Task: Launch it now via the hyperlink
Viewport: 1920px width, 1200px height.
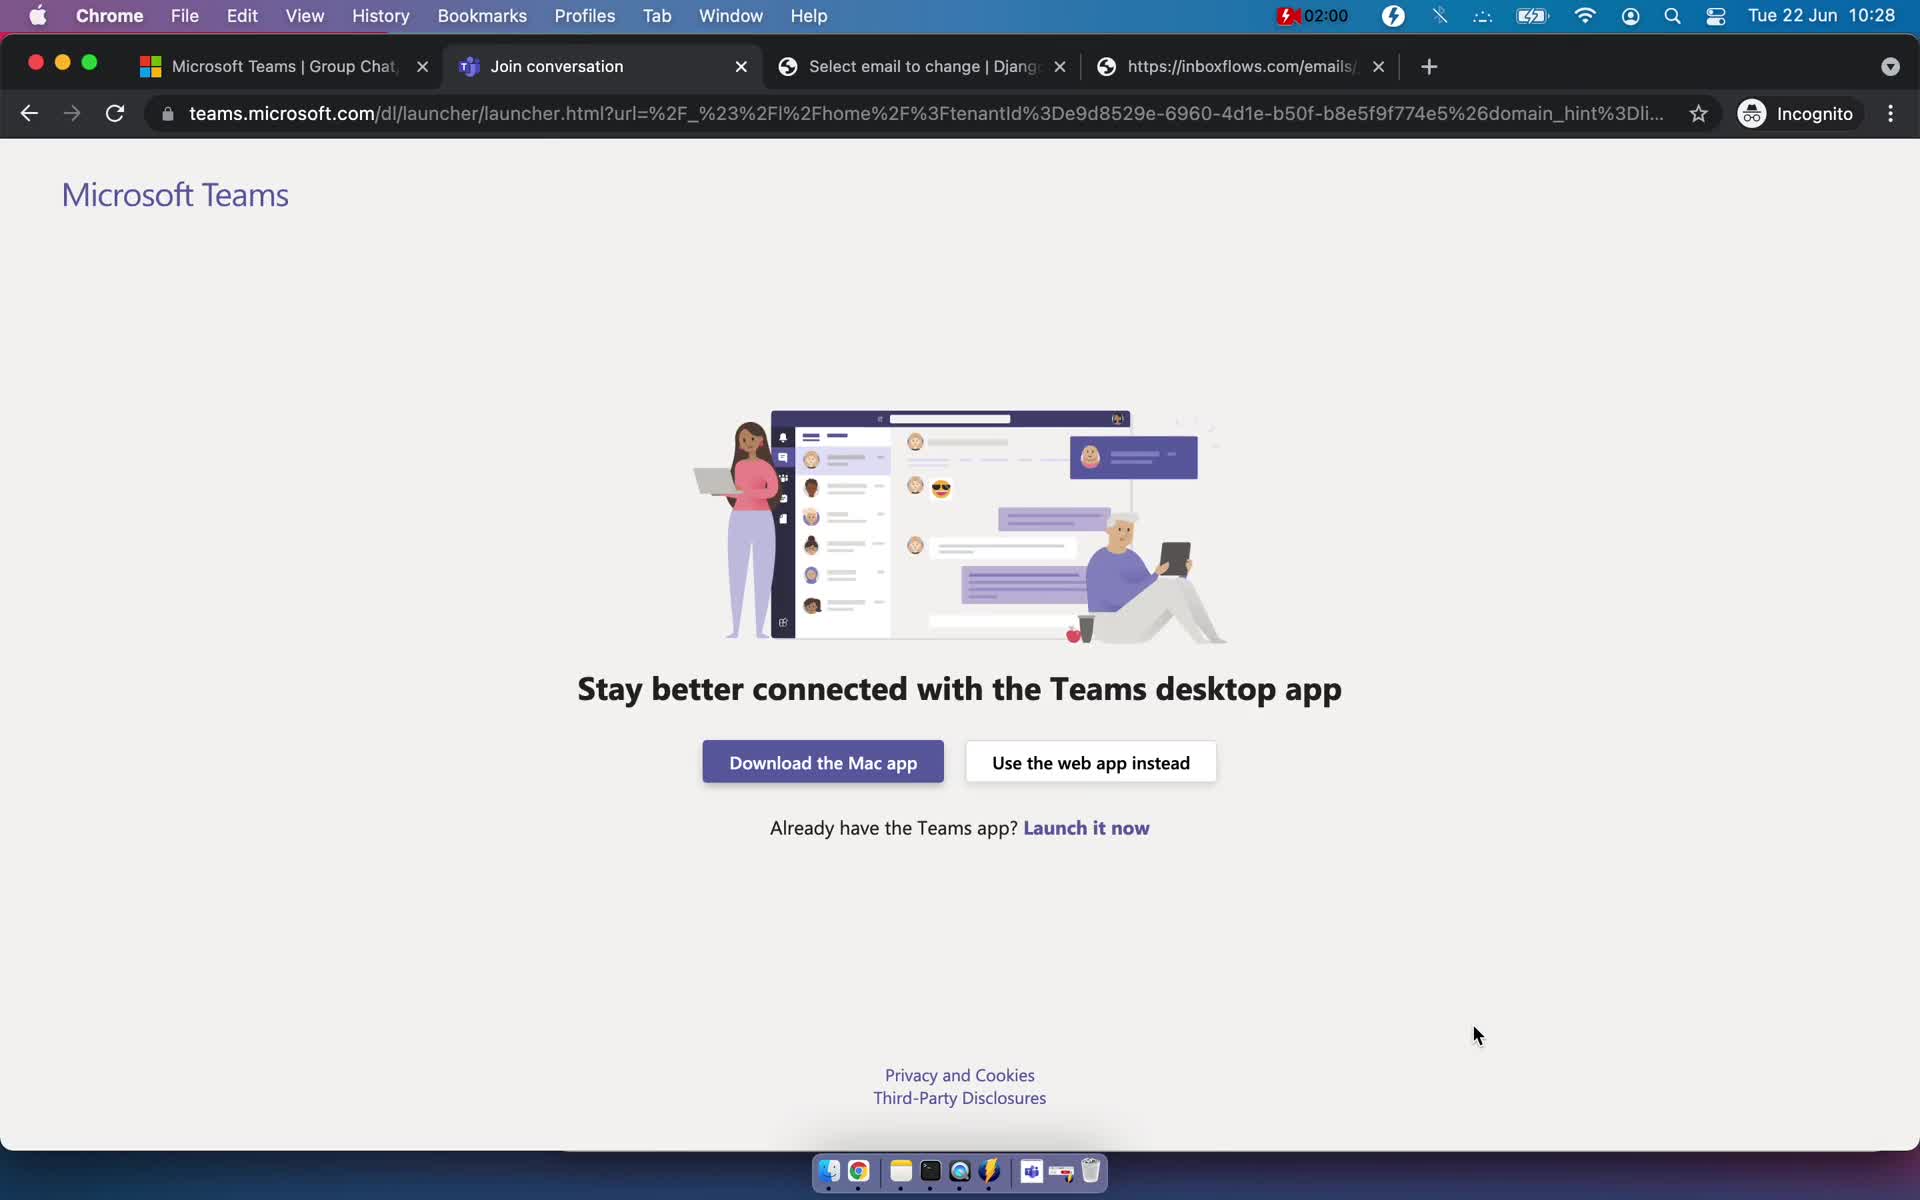Action: pyautogui.click(x=1085, y=827)
